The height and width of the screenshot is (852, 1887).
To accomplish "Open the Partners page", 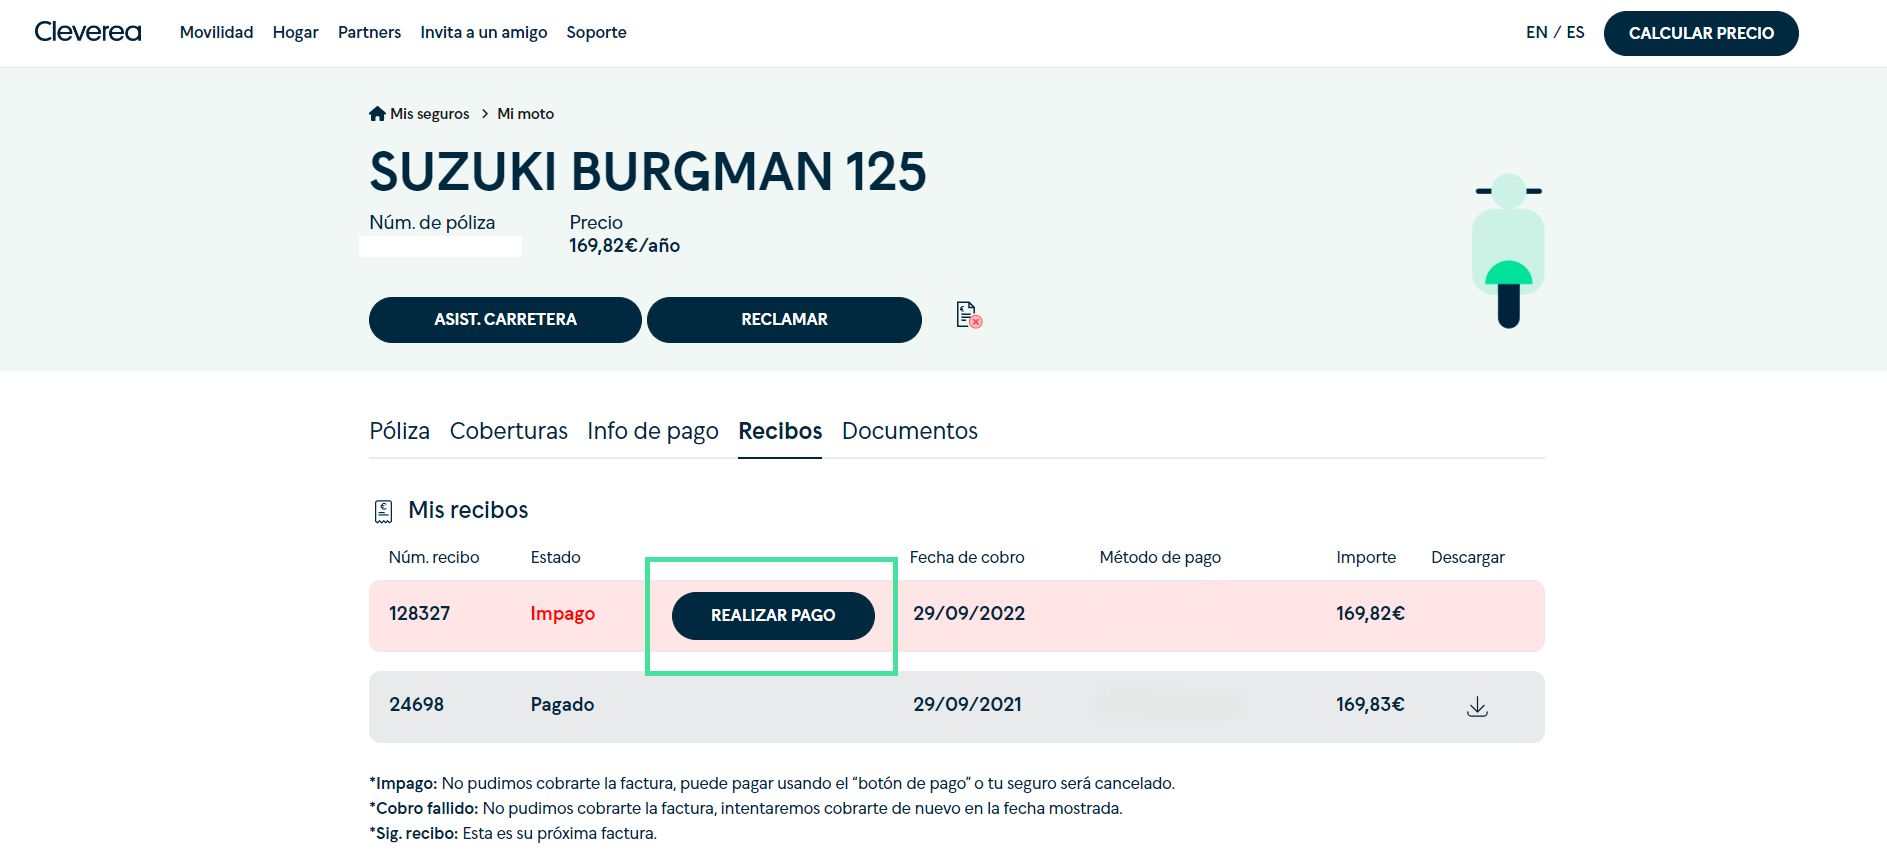I will coord(369,32).
